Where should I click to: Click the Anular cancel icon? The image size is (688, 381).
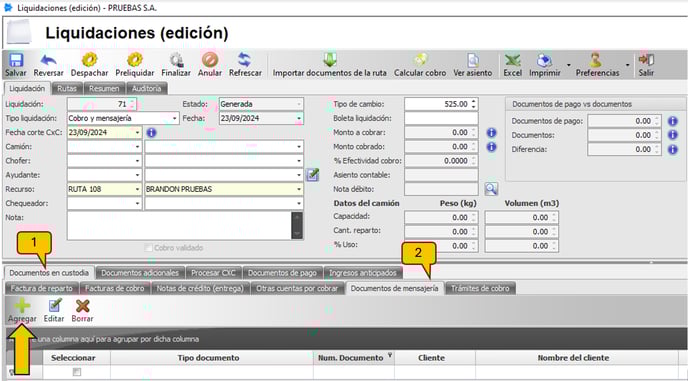click(210, 60)
